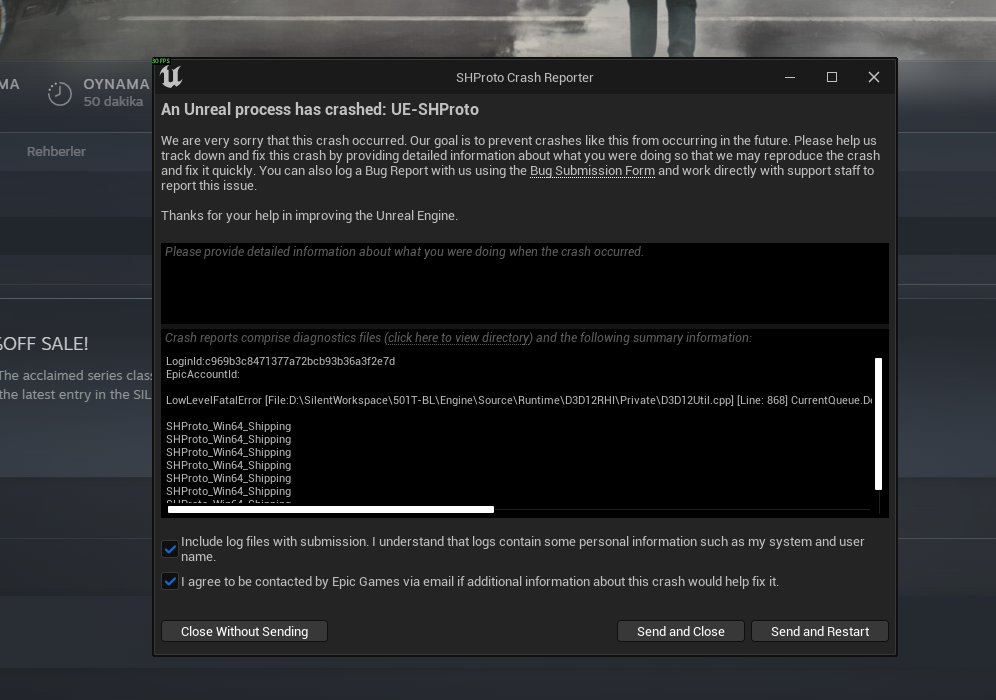996x700 pixels.
Task: Click the SHProto Crash Reporter title text
Action: point(525,77)
